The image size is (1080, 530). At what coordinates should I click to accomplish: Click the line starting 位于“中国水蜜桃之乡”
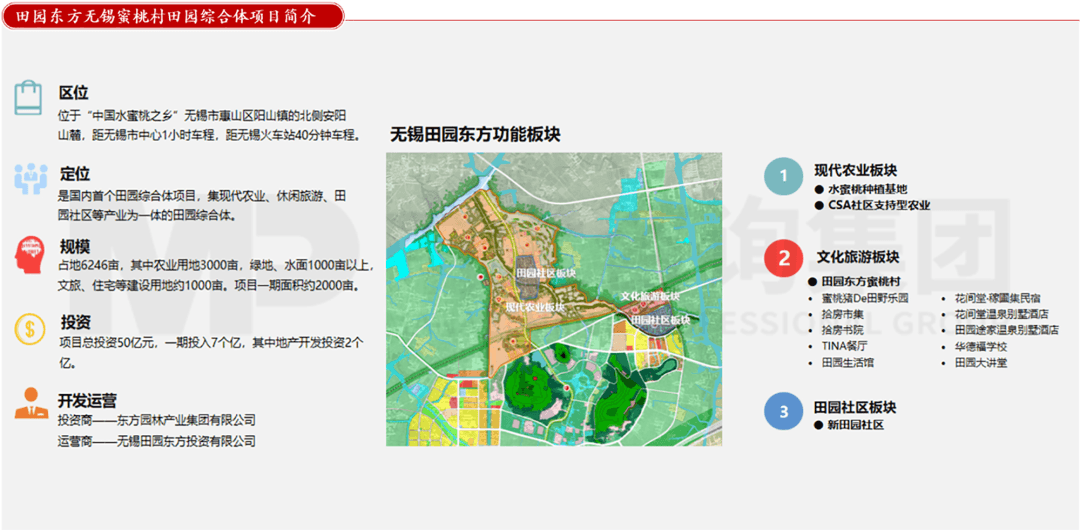202,114
